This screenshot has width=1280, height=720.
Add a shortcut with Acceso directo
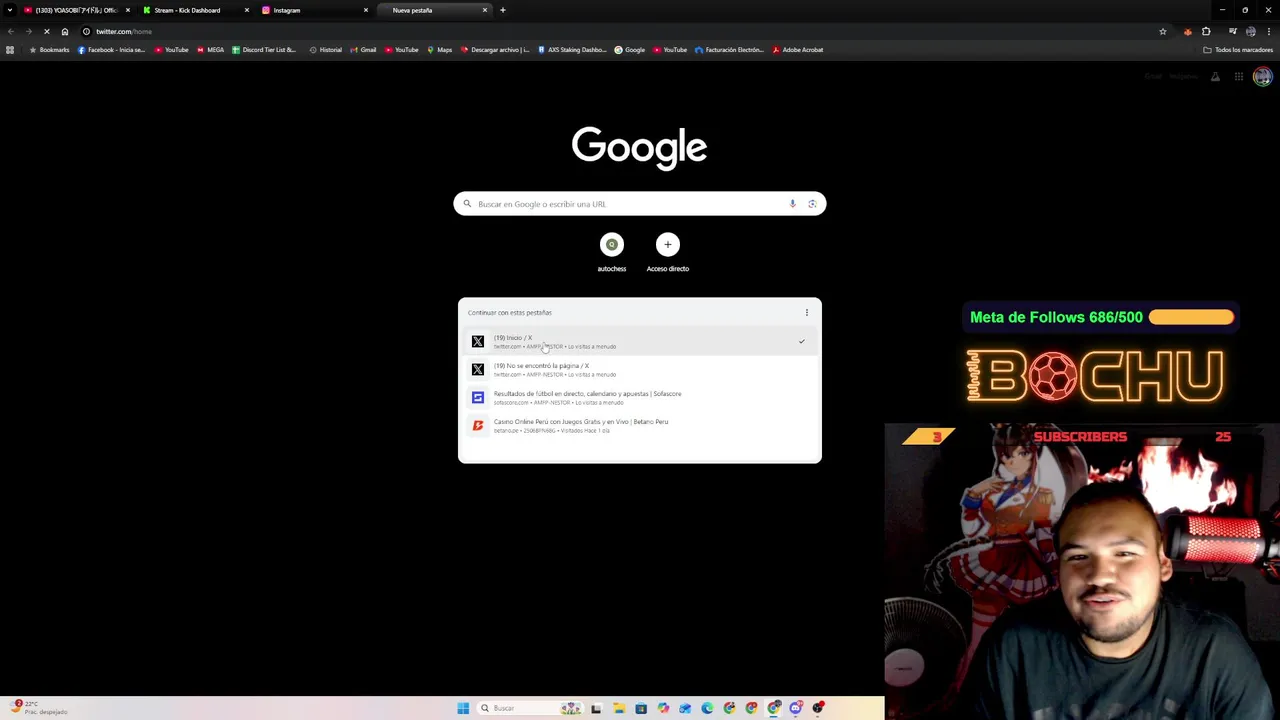point(667,253)
